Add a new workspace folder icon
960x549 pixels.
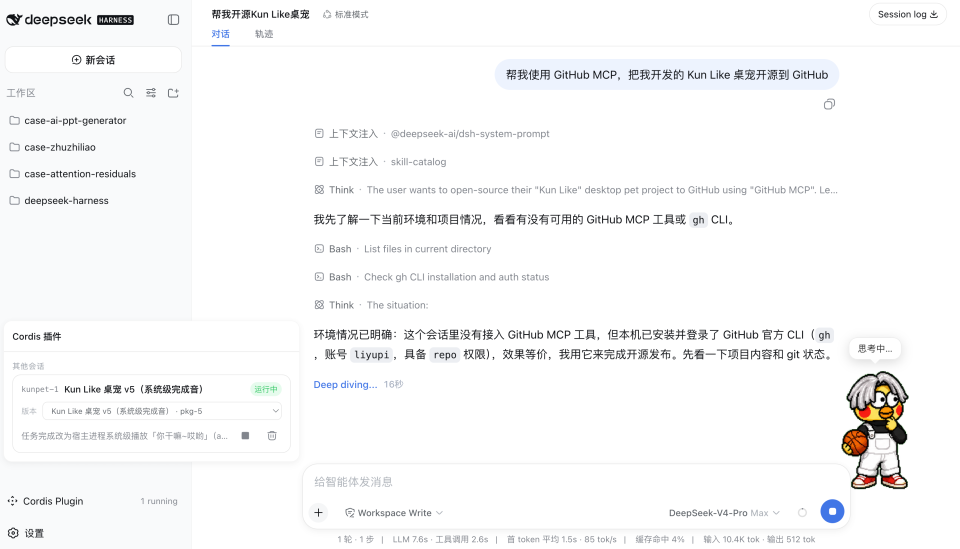tap(173, 93)
